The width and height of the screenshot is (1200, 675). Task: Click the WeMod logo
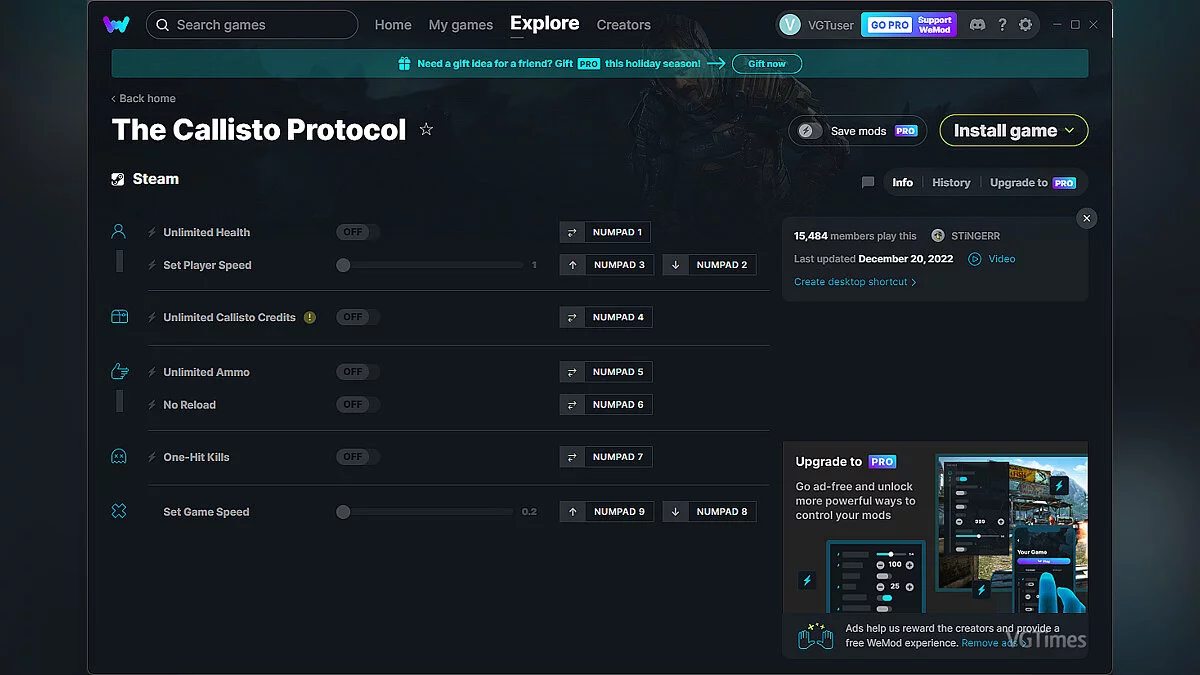[117, 24]
